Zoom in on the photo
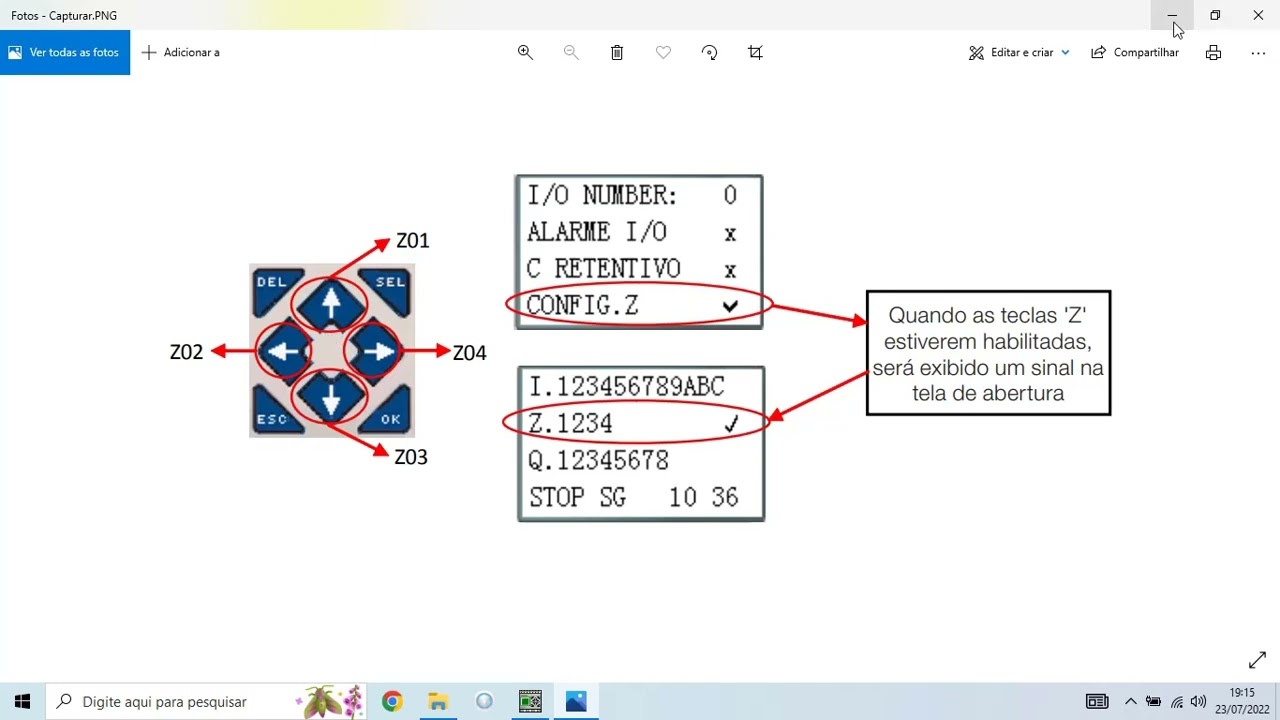This screenshot has width=1280, height=720. coord(525,52)
